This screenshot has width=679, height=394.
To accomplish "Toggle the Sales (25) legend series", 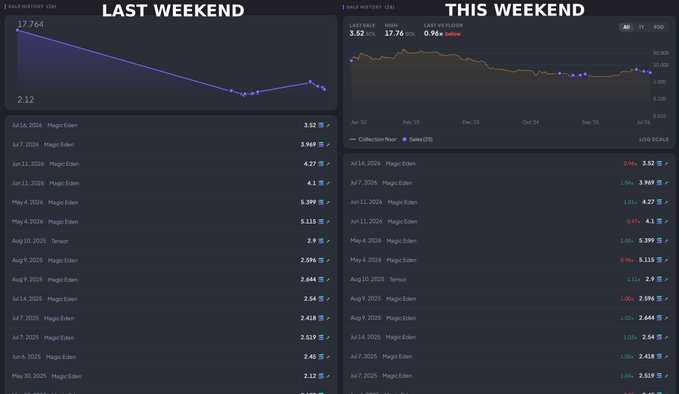I will click(x=417, y=139).
